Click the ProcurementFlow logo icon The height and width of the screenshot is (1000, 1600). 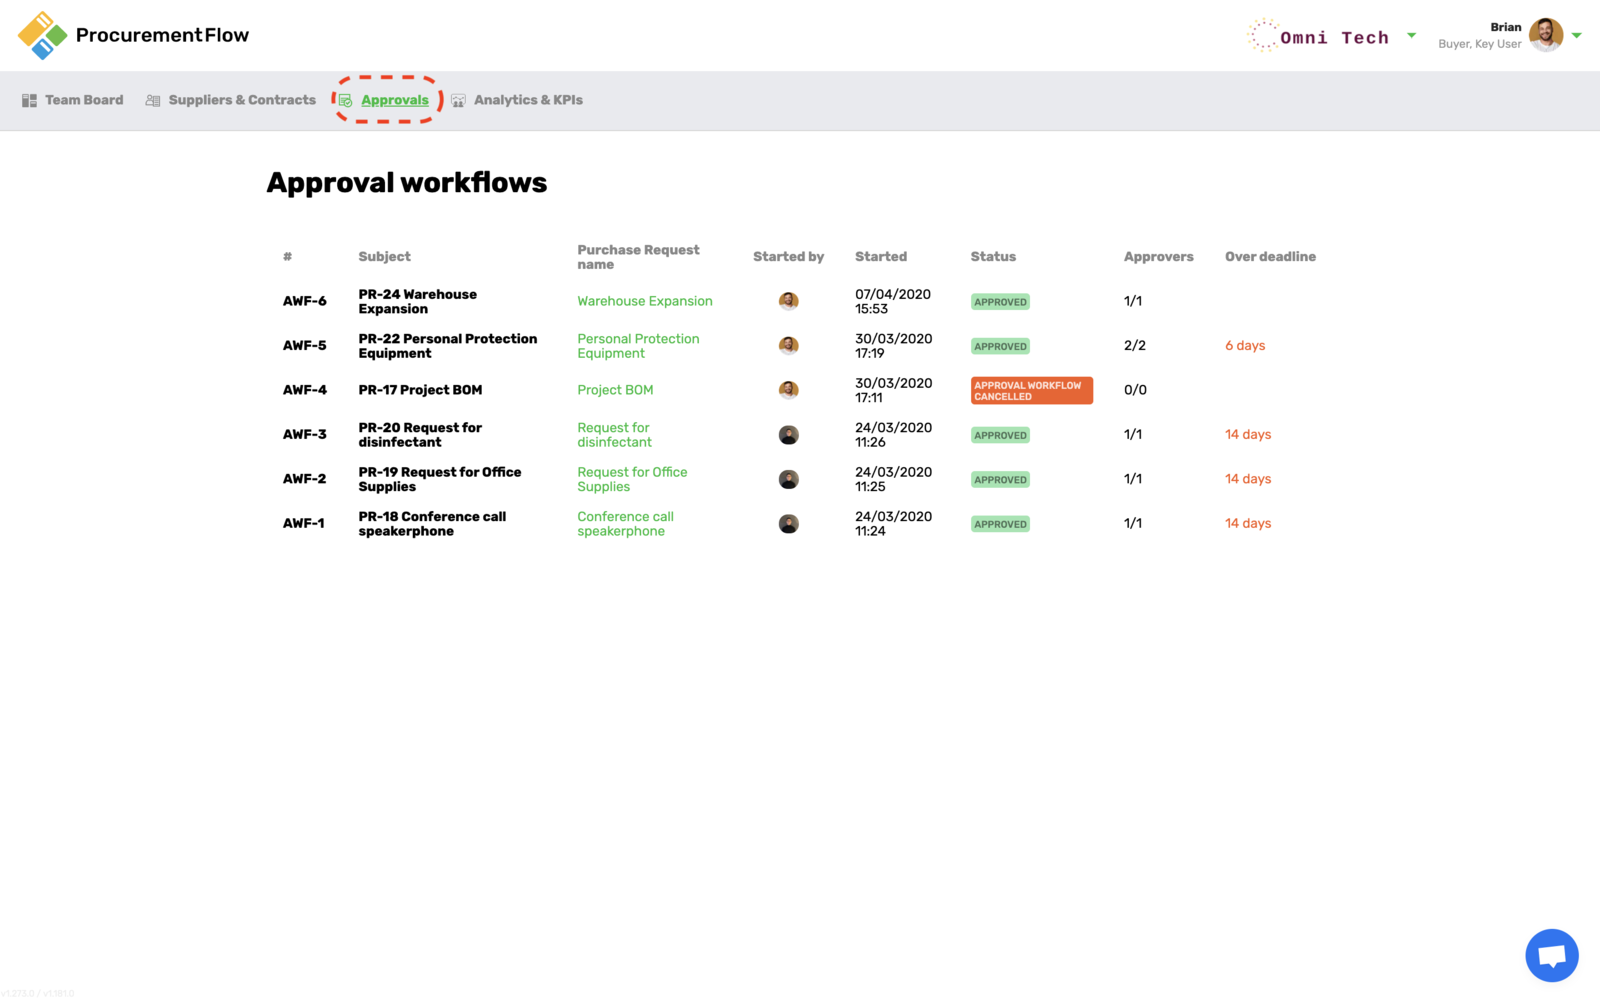pyautogui.click(x=42, y=35)
